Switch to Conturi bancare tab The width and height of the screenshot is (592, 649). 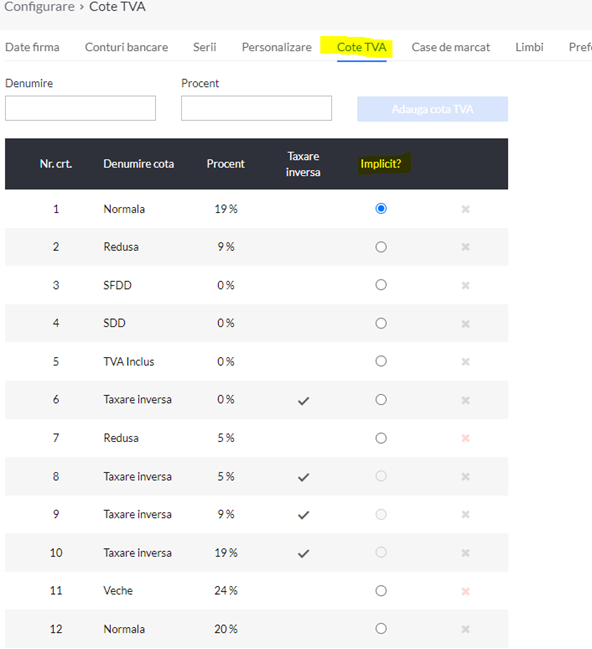pyautogui.click(x=126, y=47)
